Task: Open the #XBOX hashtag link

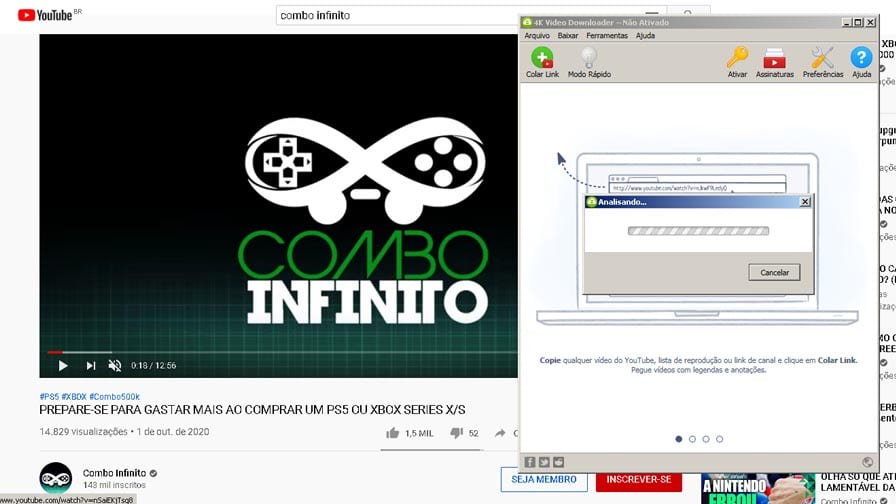Action: pyautogui.click(x=74, y=396)
